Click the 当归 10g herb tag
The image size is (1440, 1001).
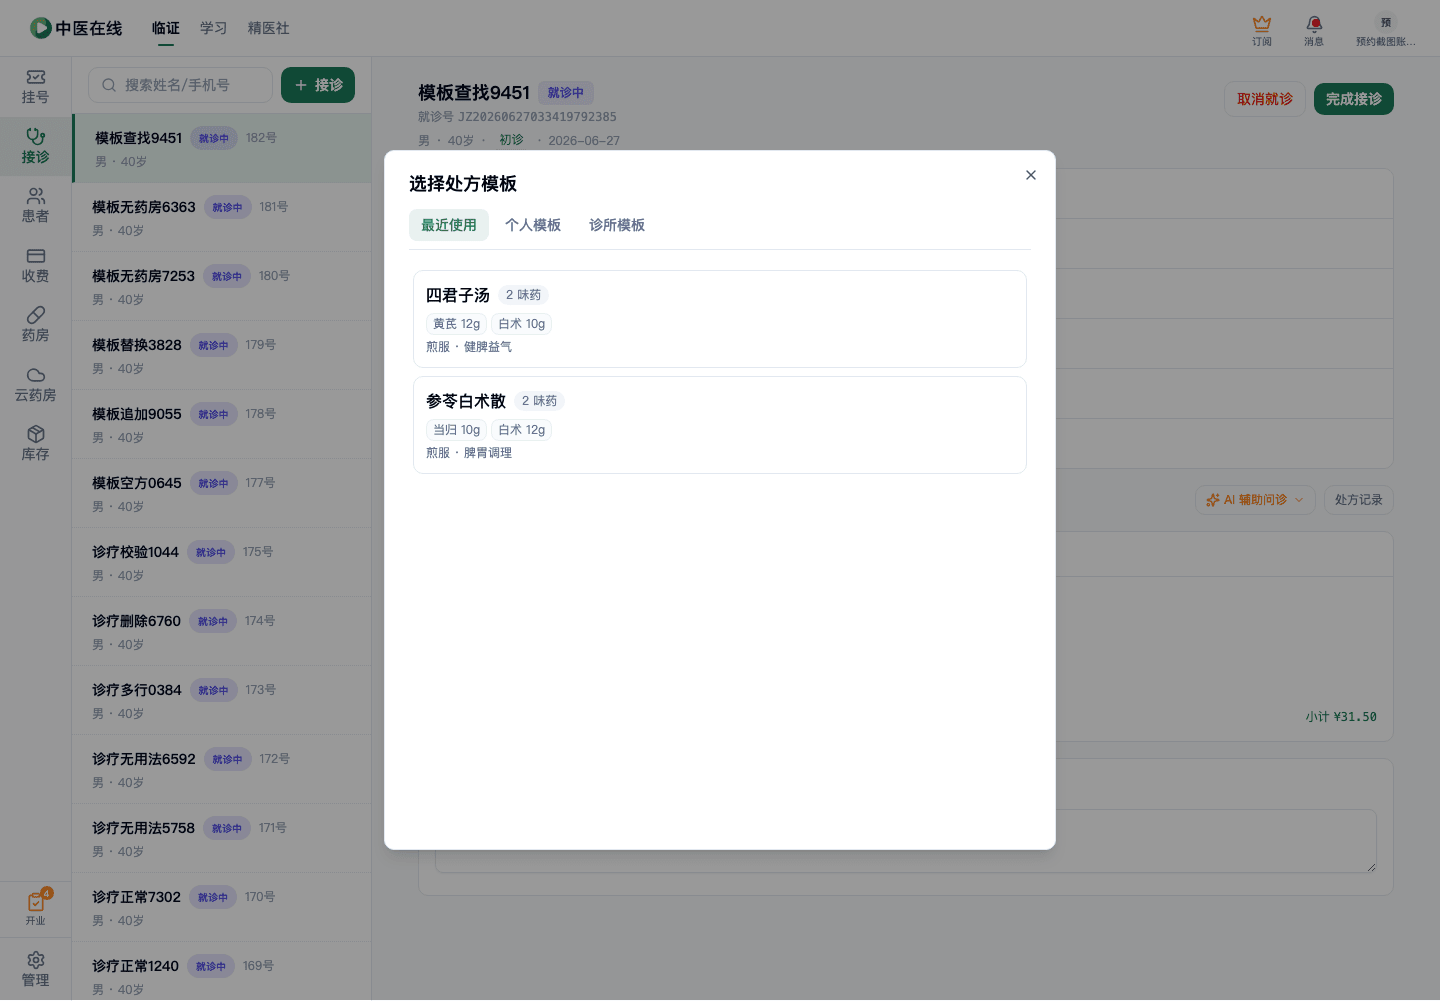tap(457, 430)
